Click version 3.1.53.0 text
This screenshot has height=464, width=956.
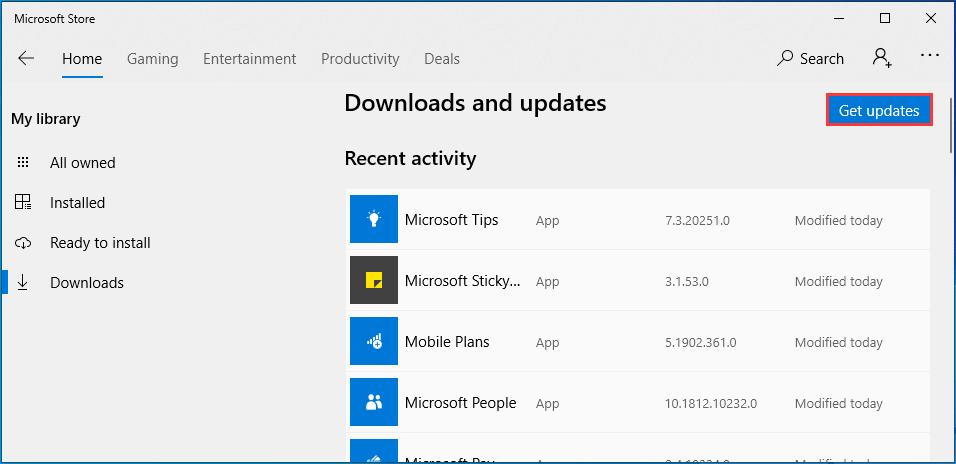[687, 282]
